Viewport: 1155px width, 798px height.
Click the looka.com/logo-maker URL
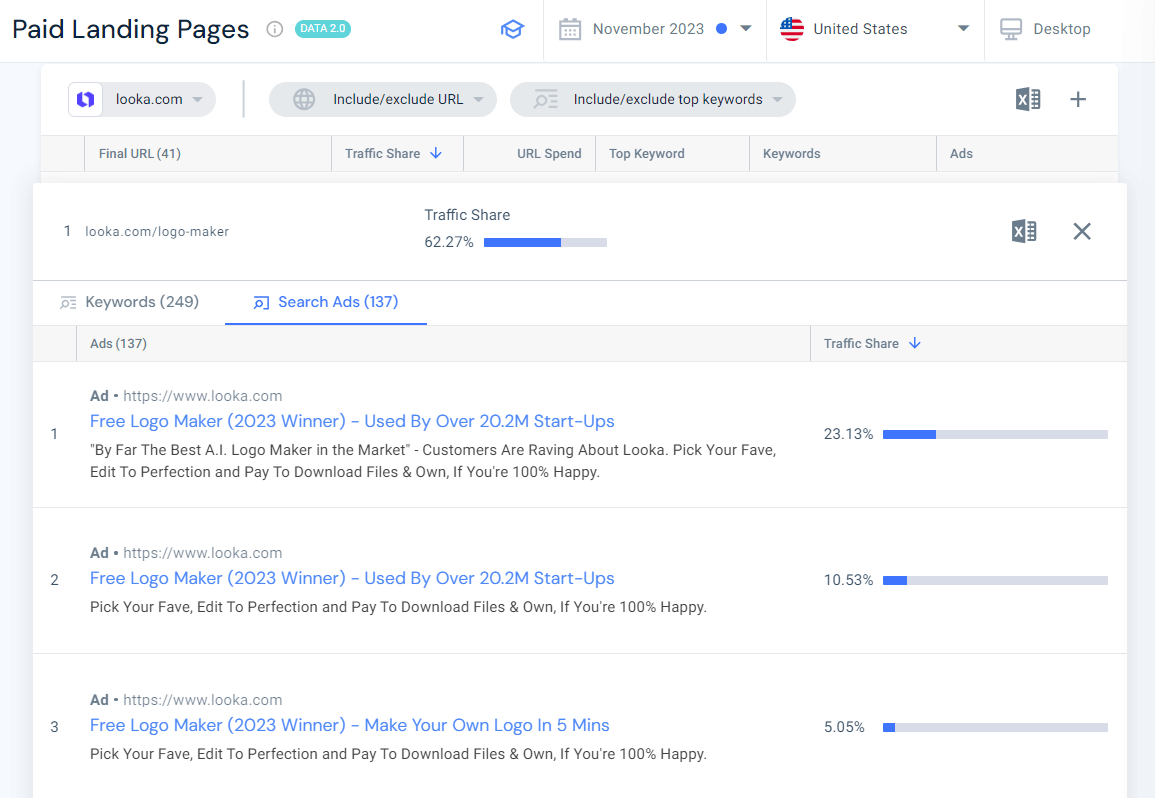tap(157, 231)
